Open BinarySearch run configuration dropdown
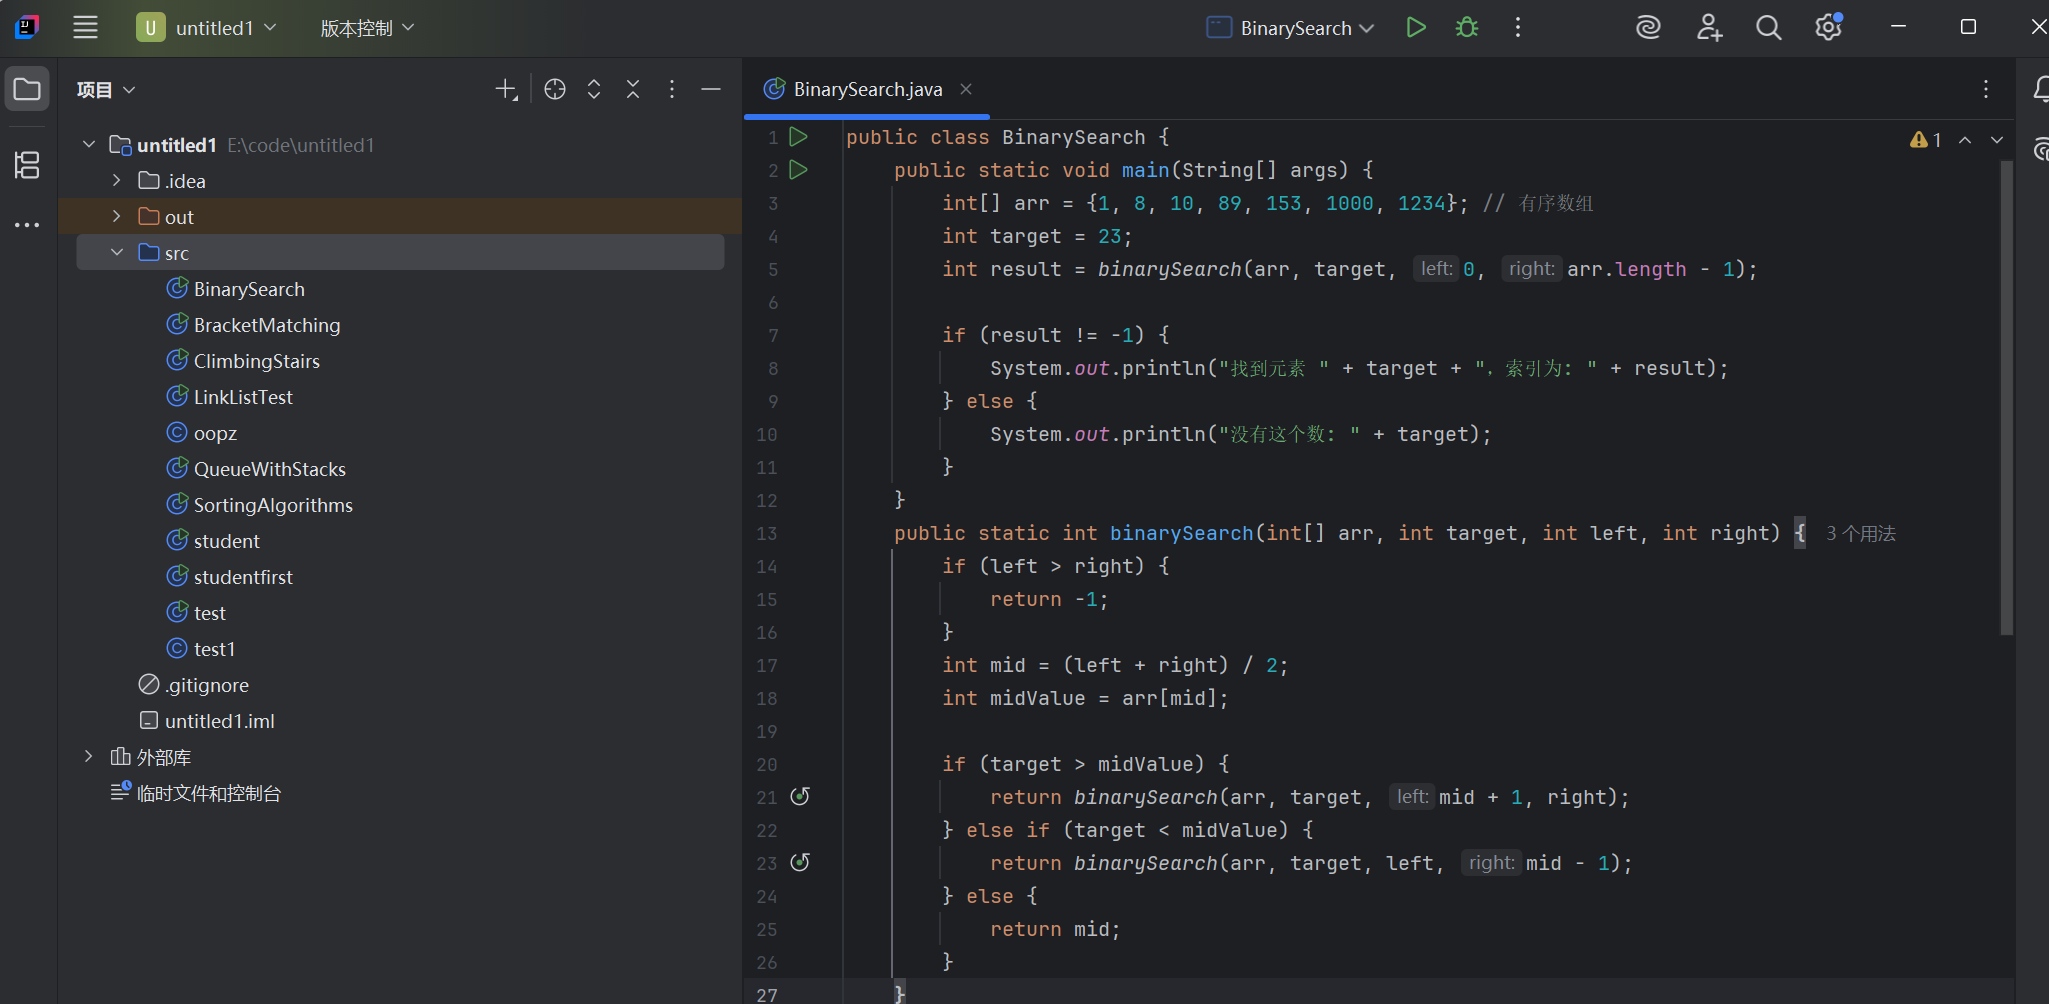Viewport: 2049px width, 1004px height. click(x=1291, y=28)
